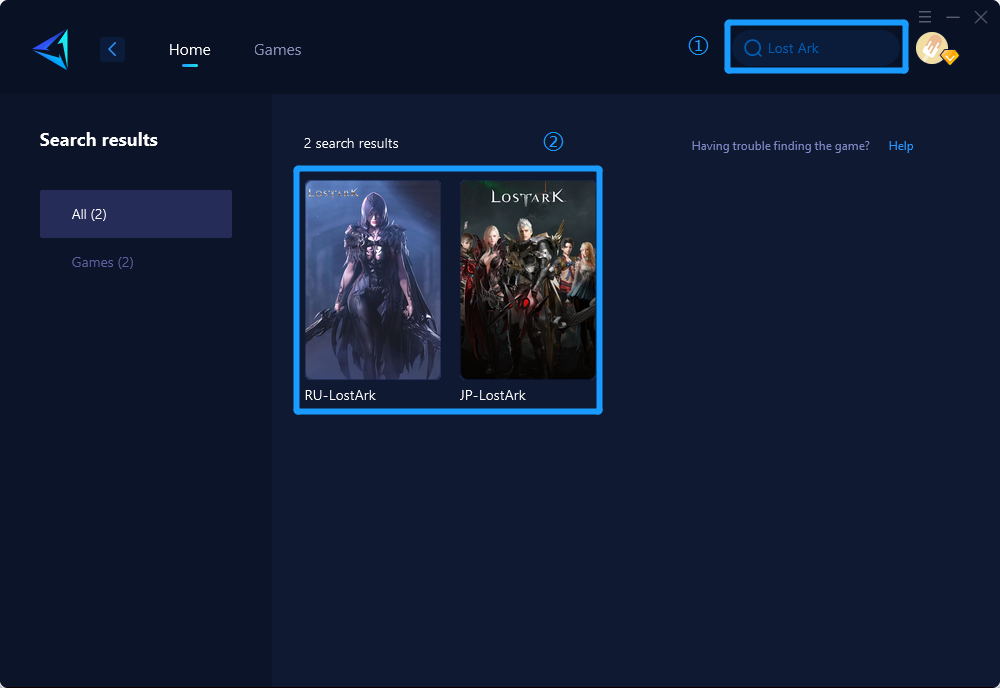
Task: Open the user profile avatar
Action: click(934, 48)
